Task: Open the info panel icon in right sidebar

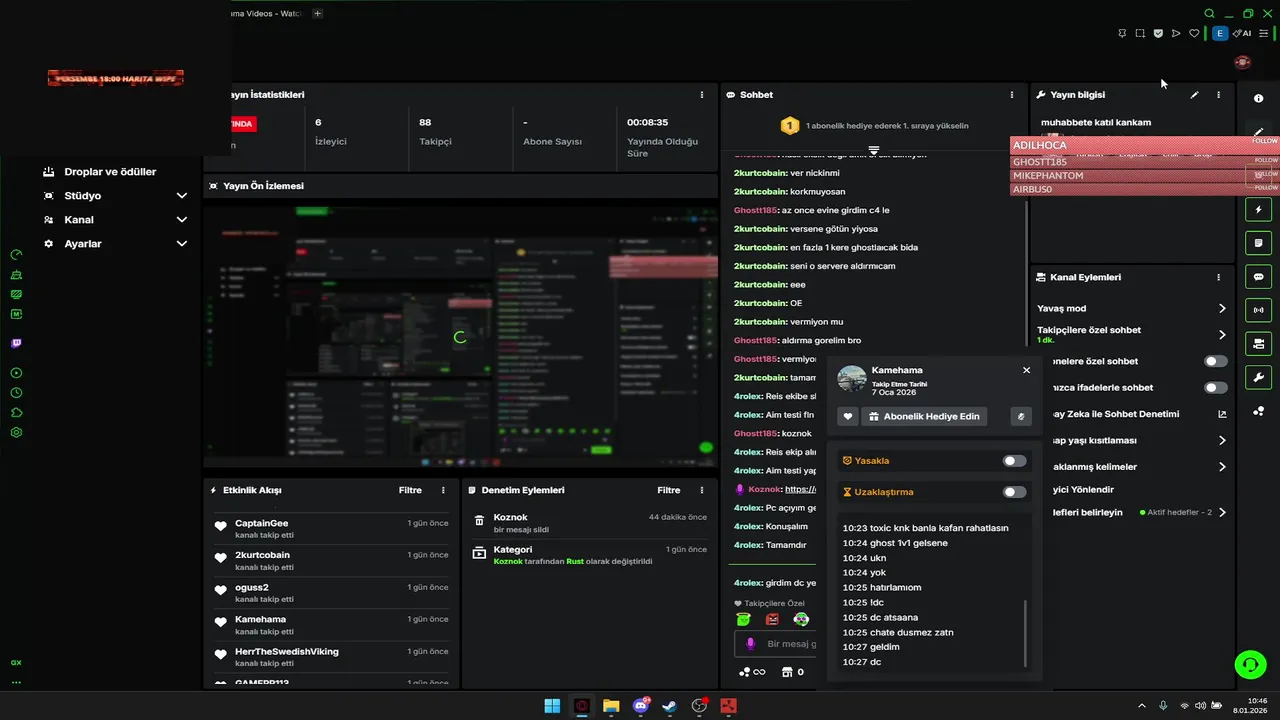Action: [x=1258, y=98]
